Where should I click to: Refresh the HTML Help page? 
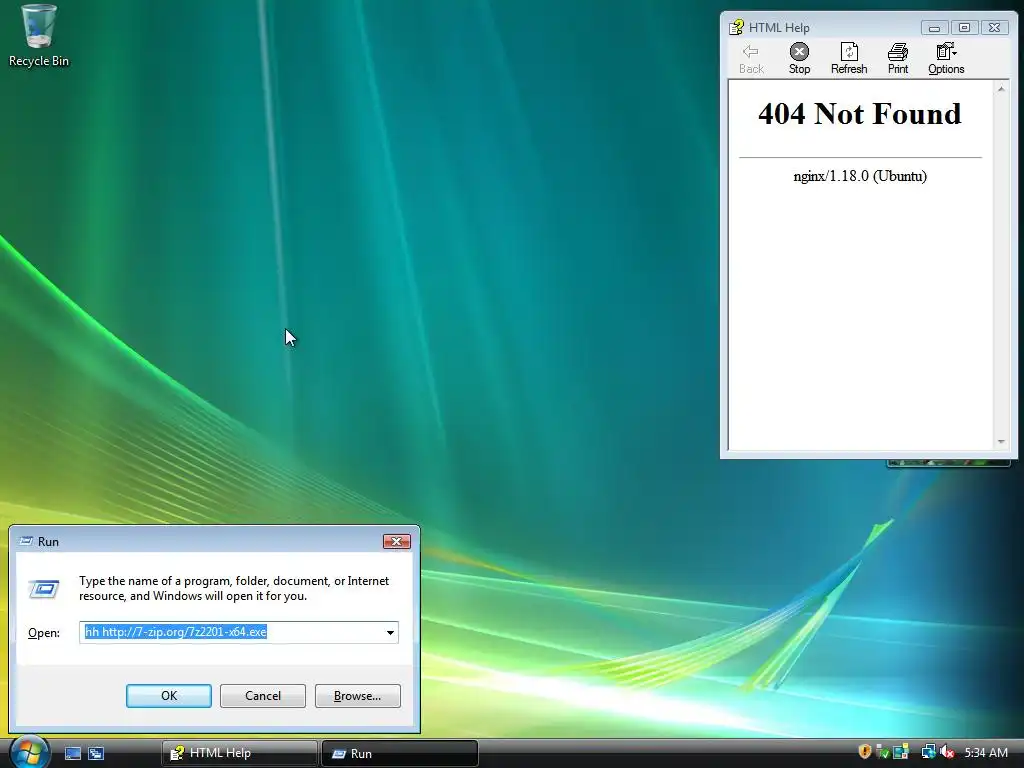[849, 58]
